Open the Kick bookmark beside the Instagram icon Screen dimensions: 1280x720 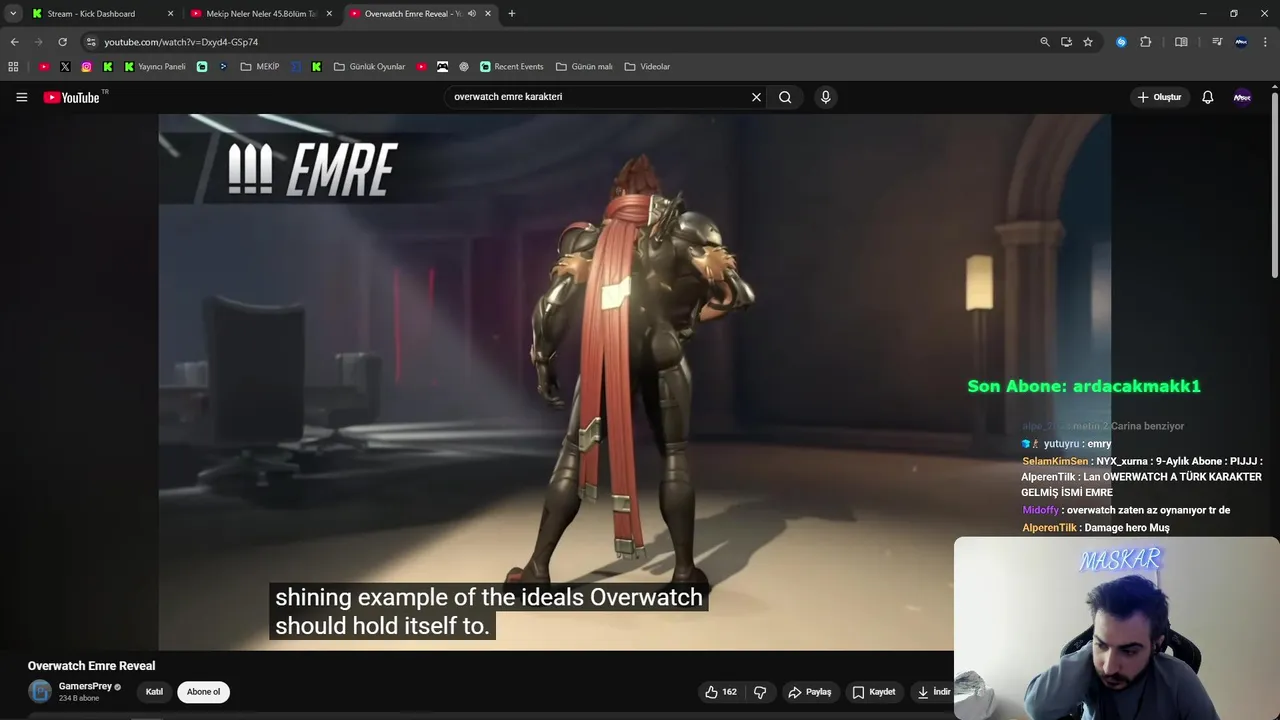click(x=108, y=67)
